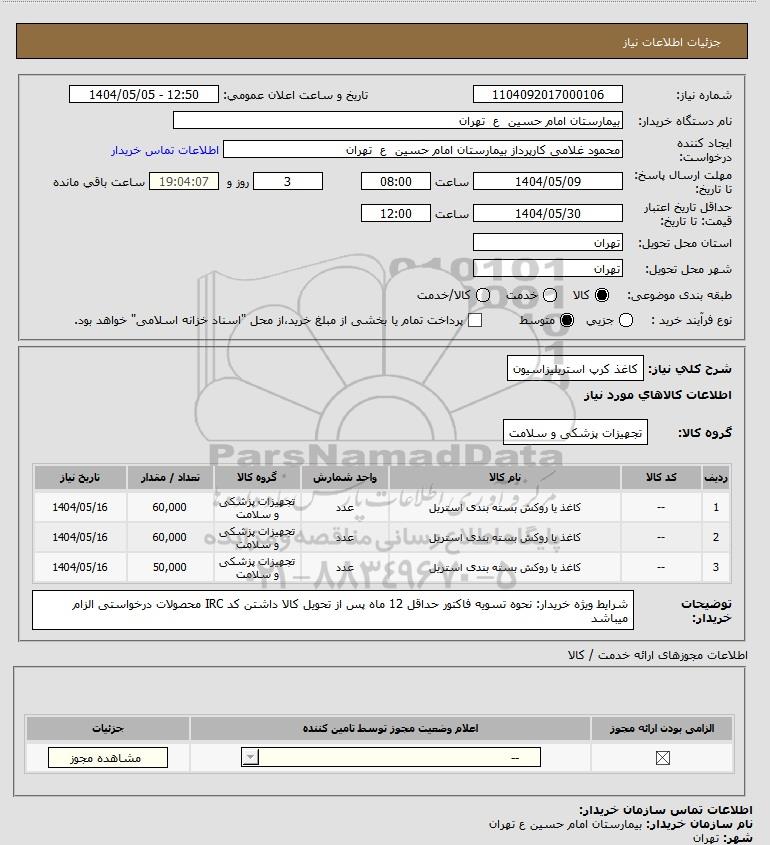Click price validity time 12:00
This screenshot has height=845, width=770.
396,213
